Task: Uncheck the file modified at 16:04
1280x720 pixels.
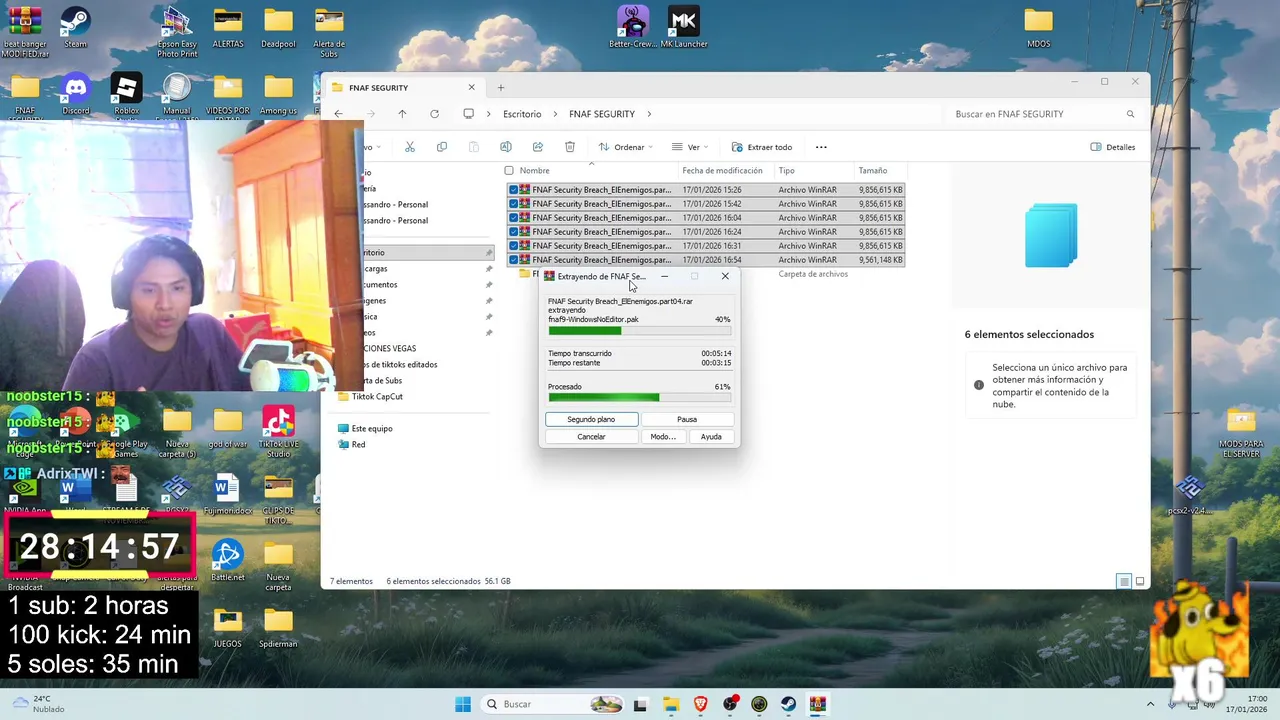Action: click(513, 218)
